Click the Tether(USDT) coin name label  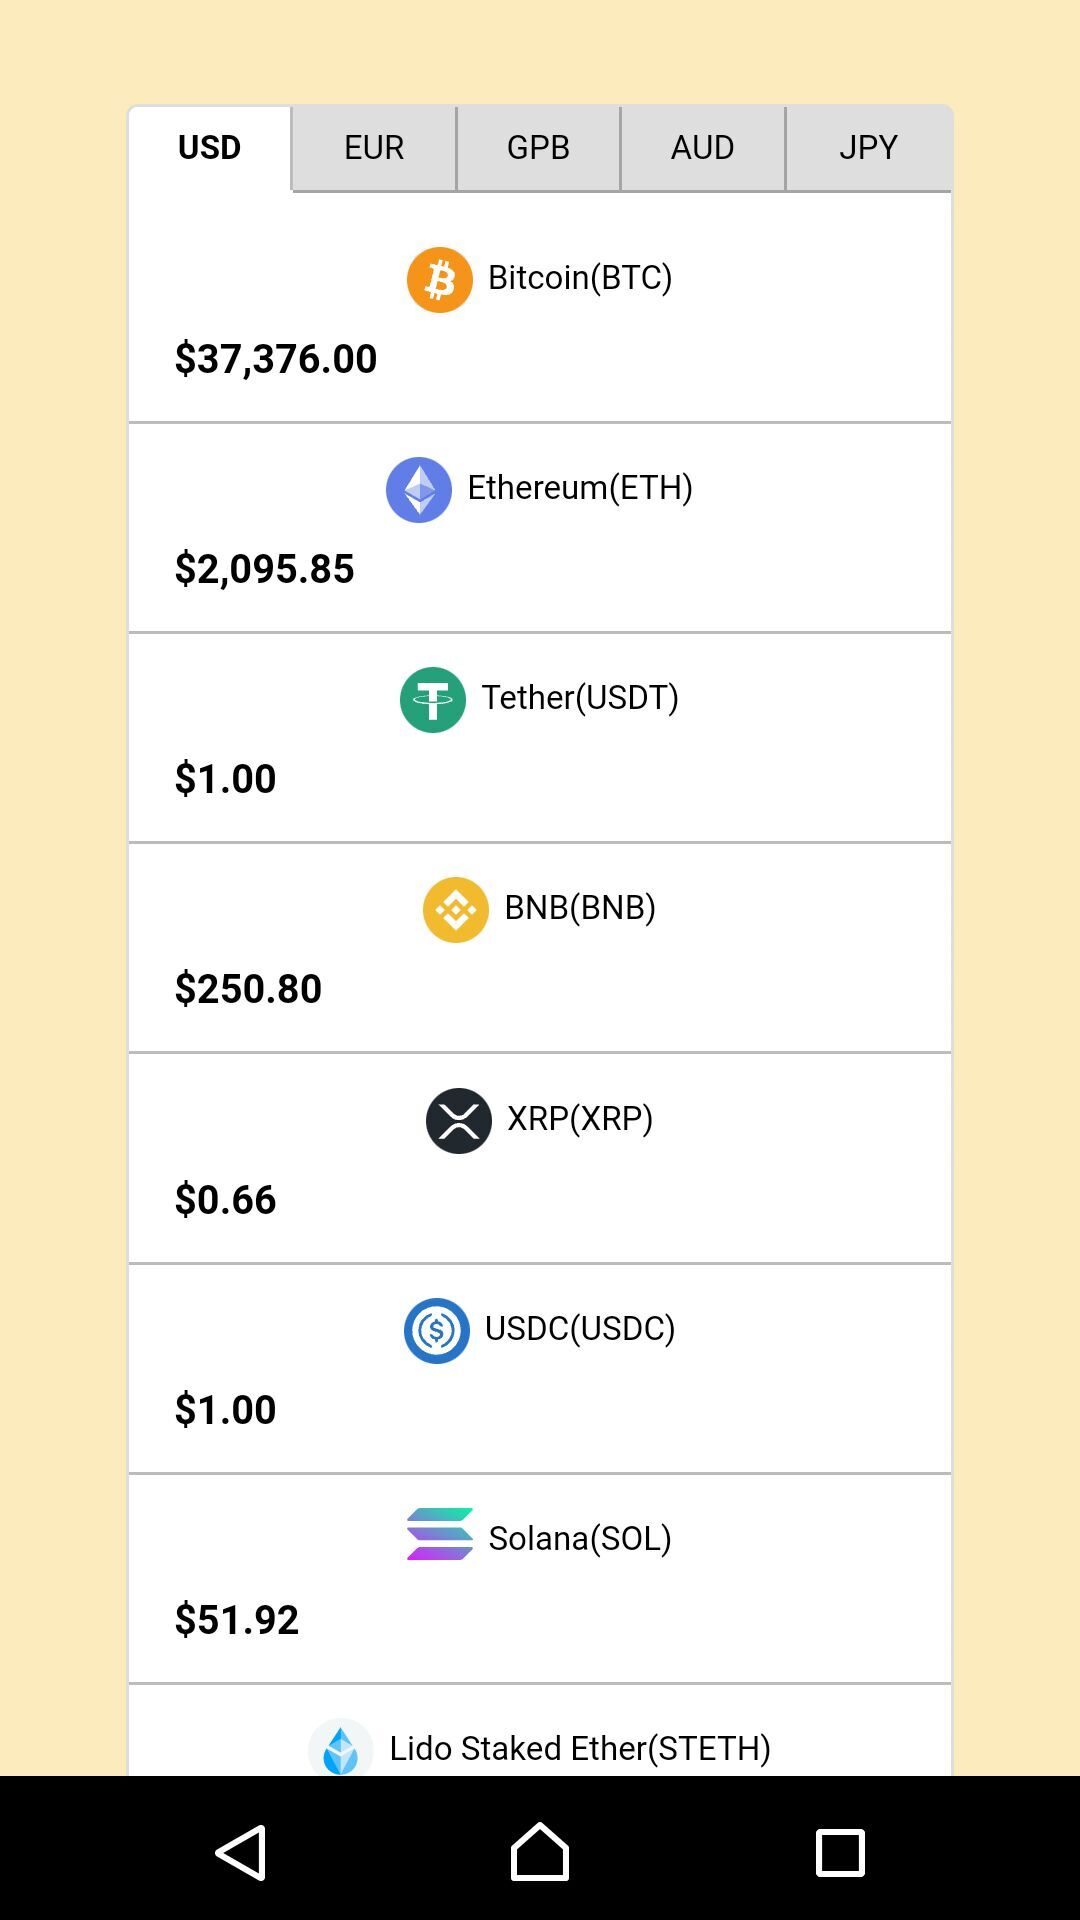point(580,698)
